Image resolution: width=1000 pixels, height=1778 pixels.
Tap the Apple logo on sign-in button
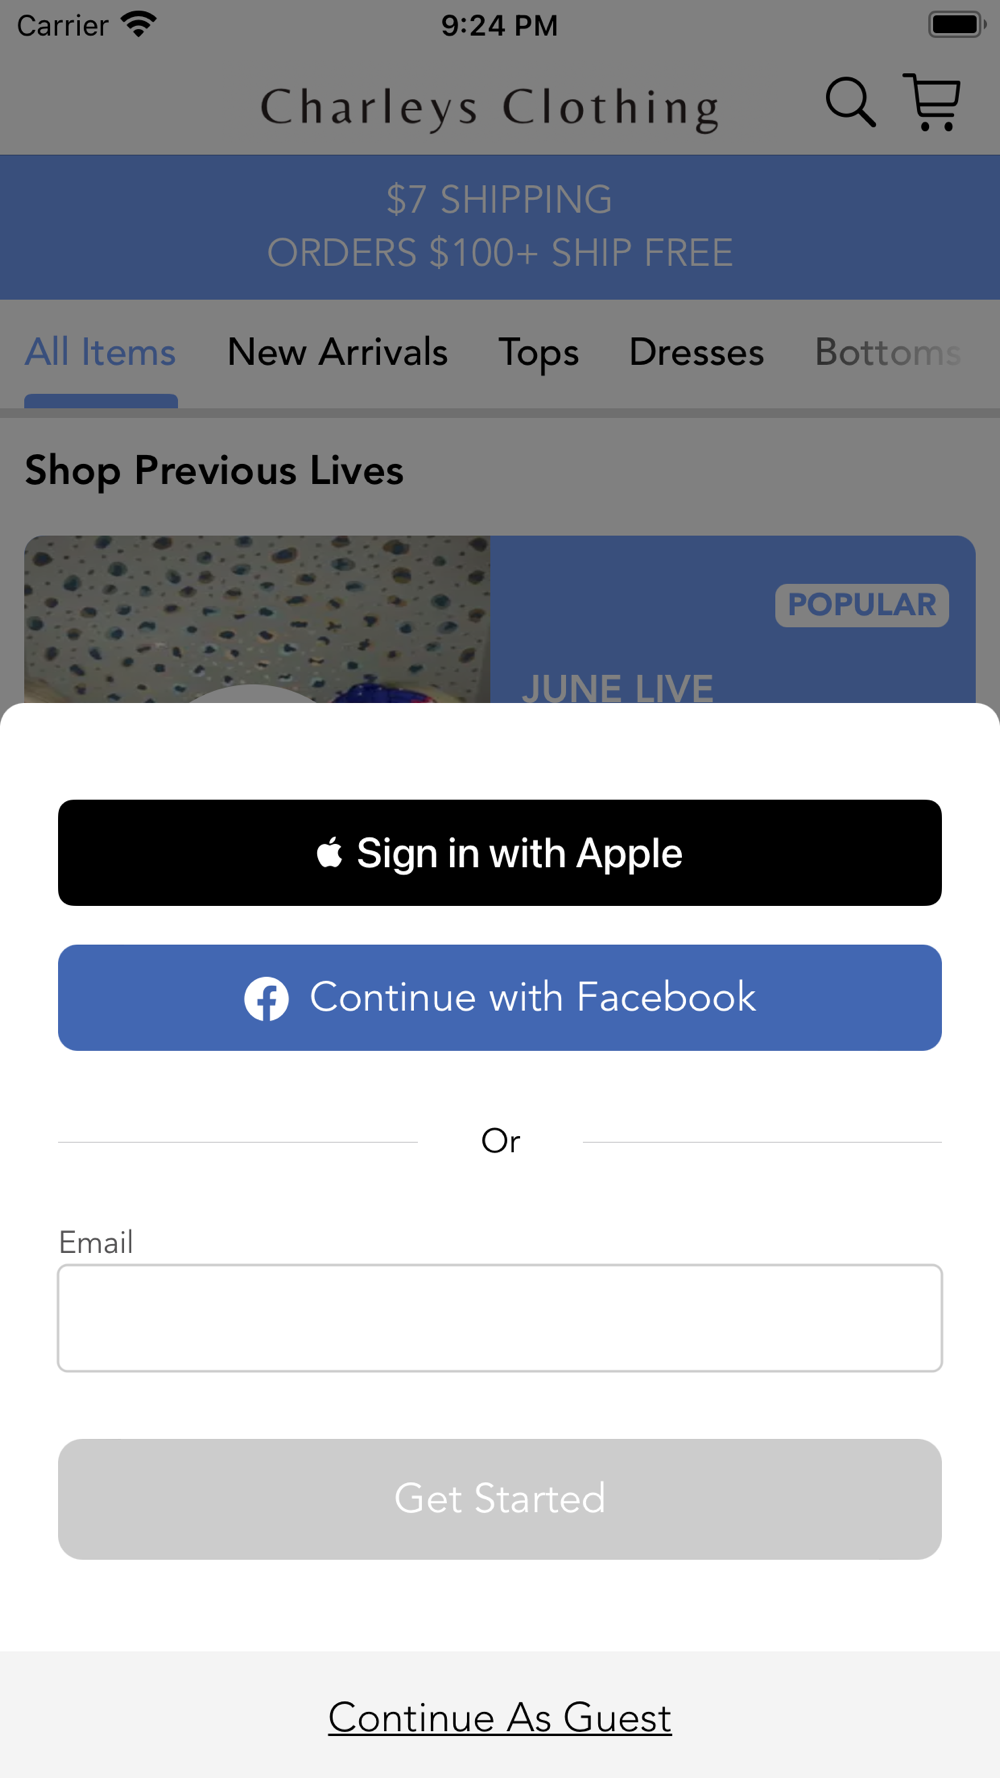point(329,852)
